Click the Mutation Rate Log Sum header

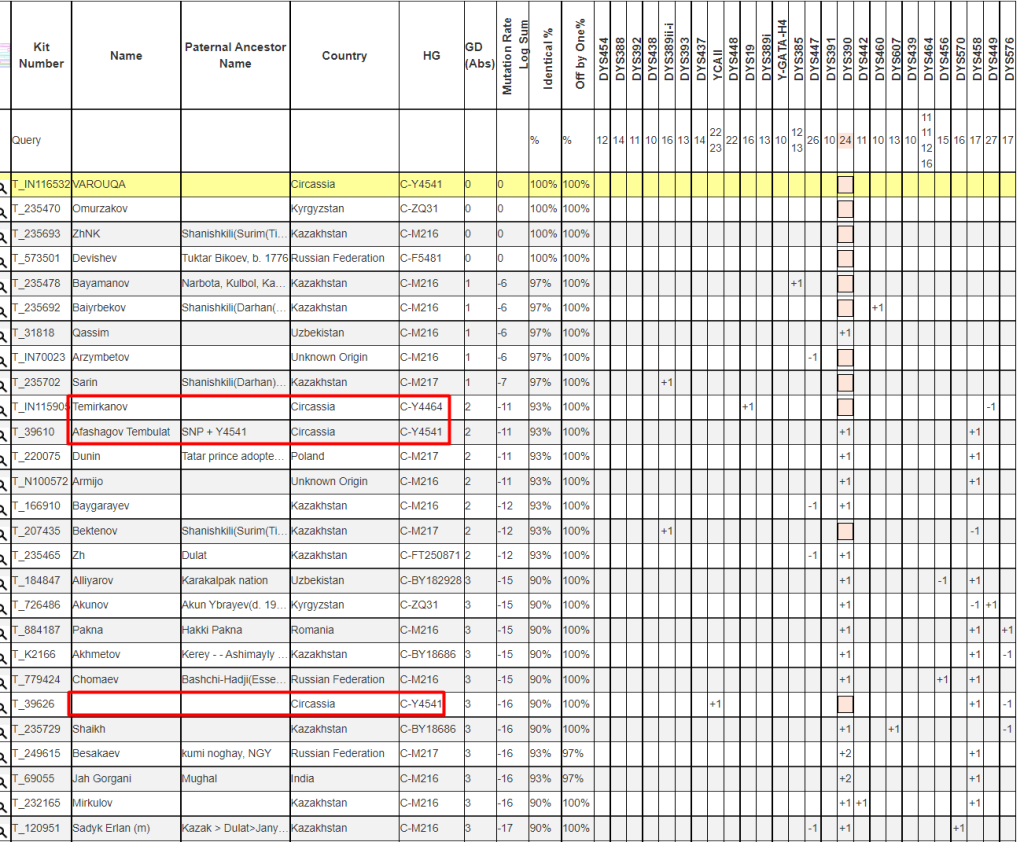515,56
